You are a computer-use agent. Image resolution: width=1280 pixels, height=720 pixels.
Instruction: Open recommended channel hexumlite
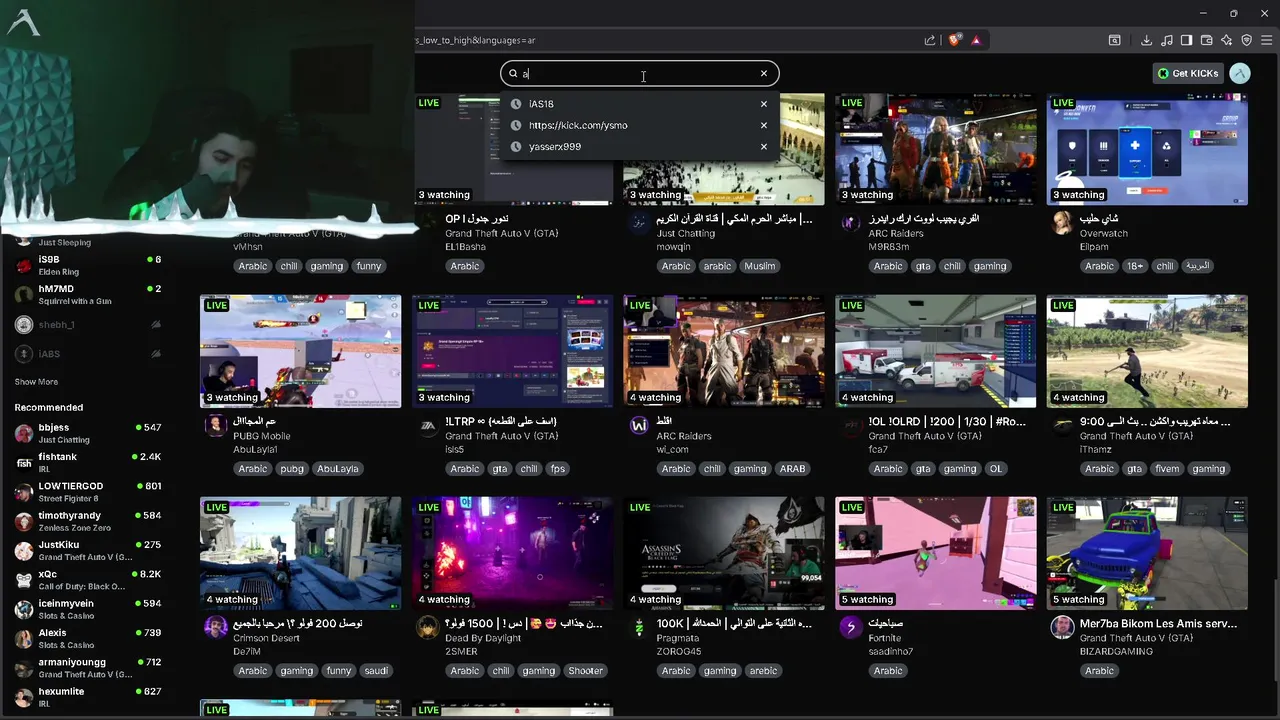point(88,697)
